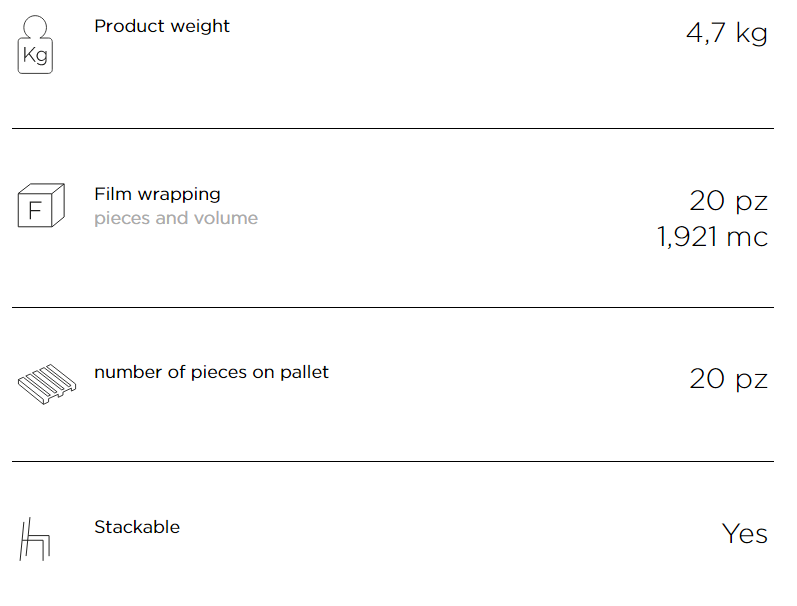The image size is (797, 606).
Task: Click the film wrapping box icon
Action: (x=41, y=205)
